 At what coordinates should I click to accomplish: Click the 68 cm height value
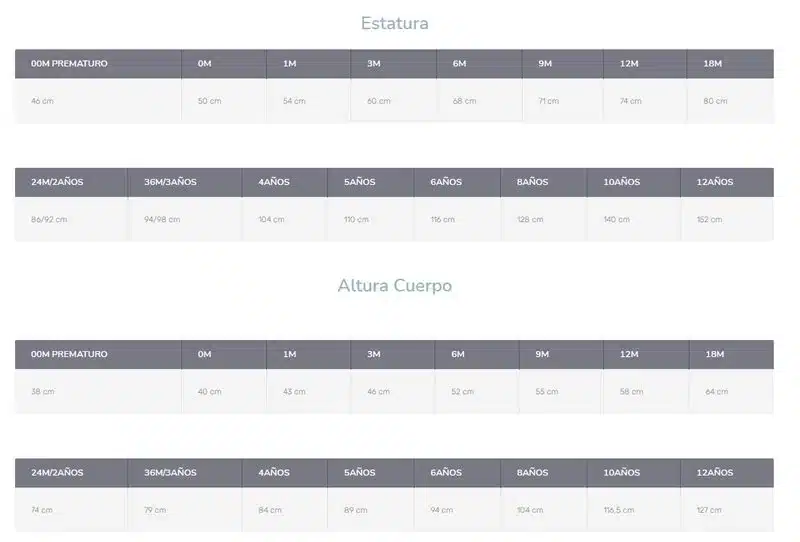point(464,101)
